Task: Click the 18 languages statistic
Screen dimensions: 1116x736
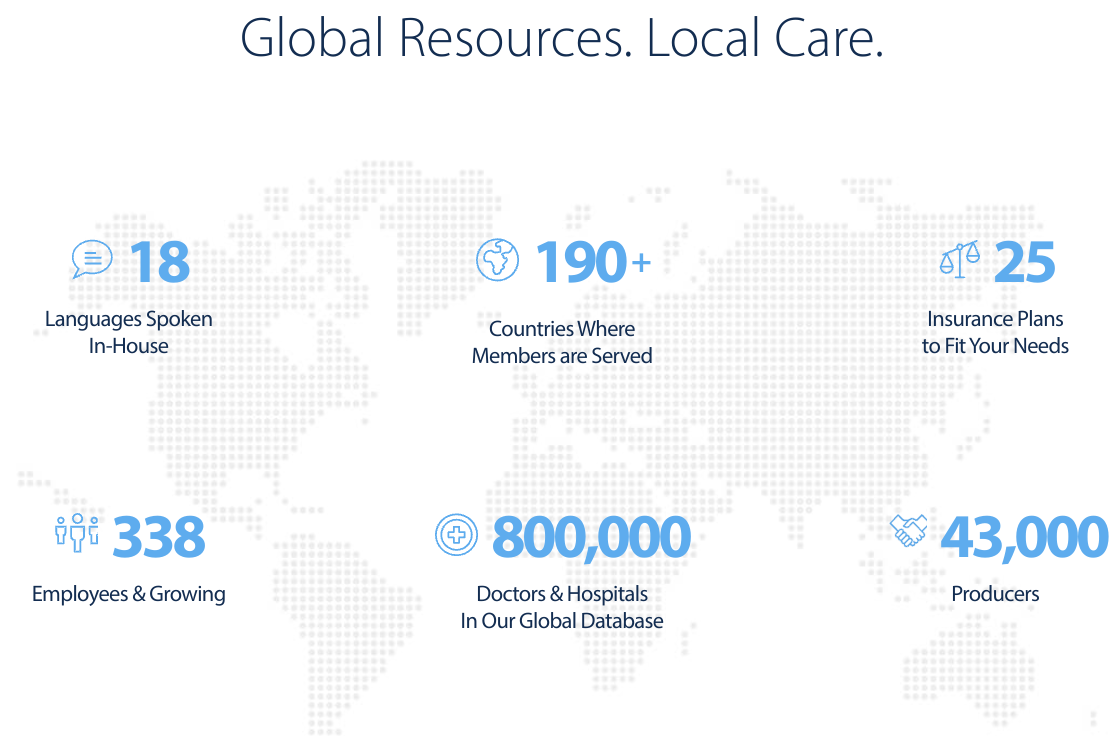Action: tap(160, 262)
